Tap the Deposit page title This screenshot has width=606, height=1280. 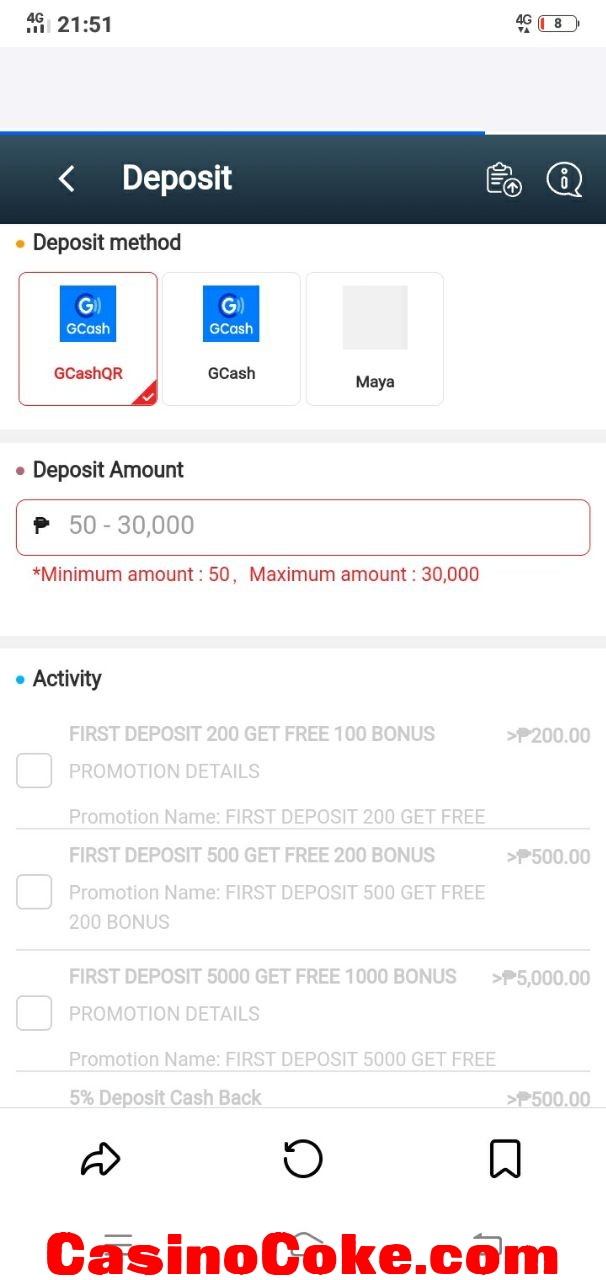[177, 179]
